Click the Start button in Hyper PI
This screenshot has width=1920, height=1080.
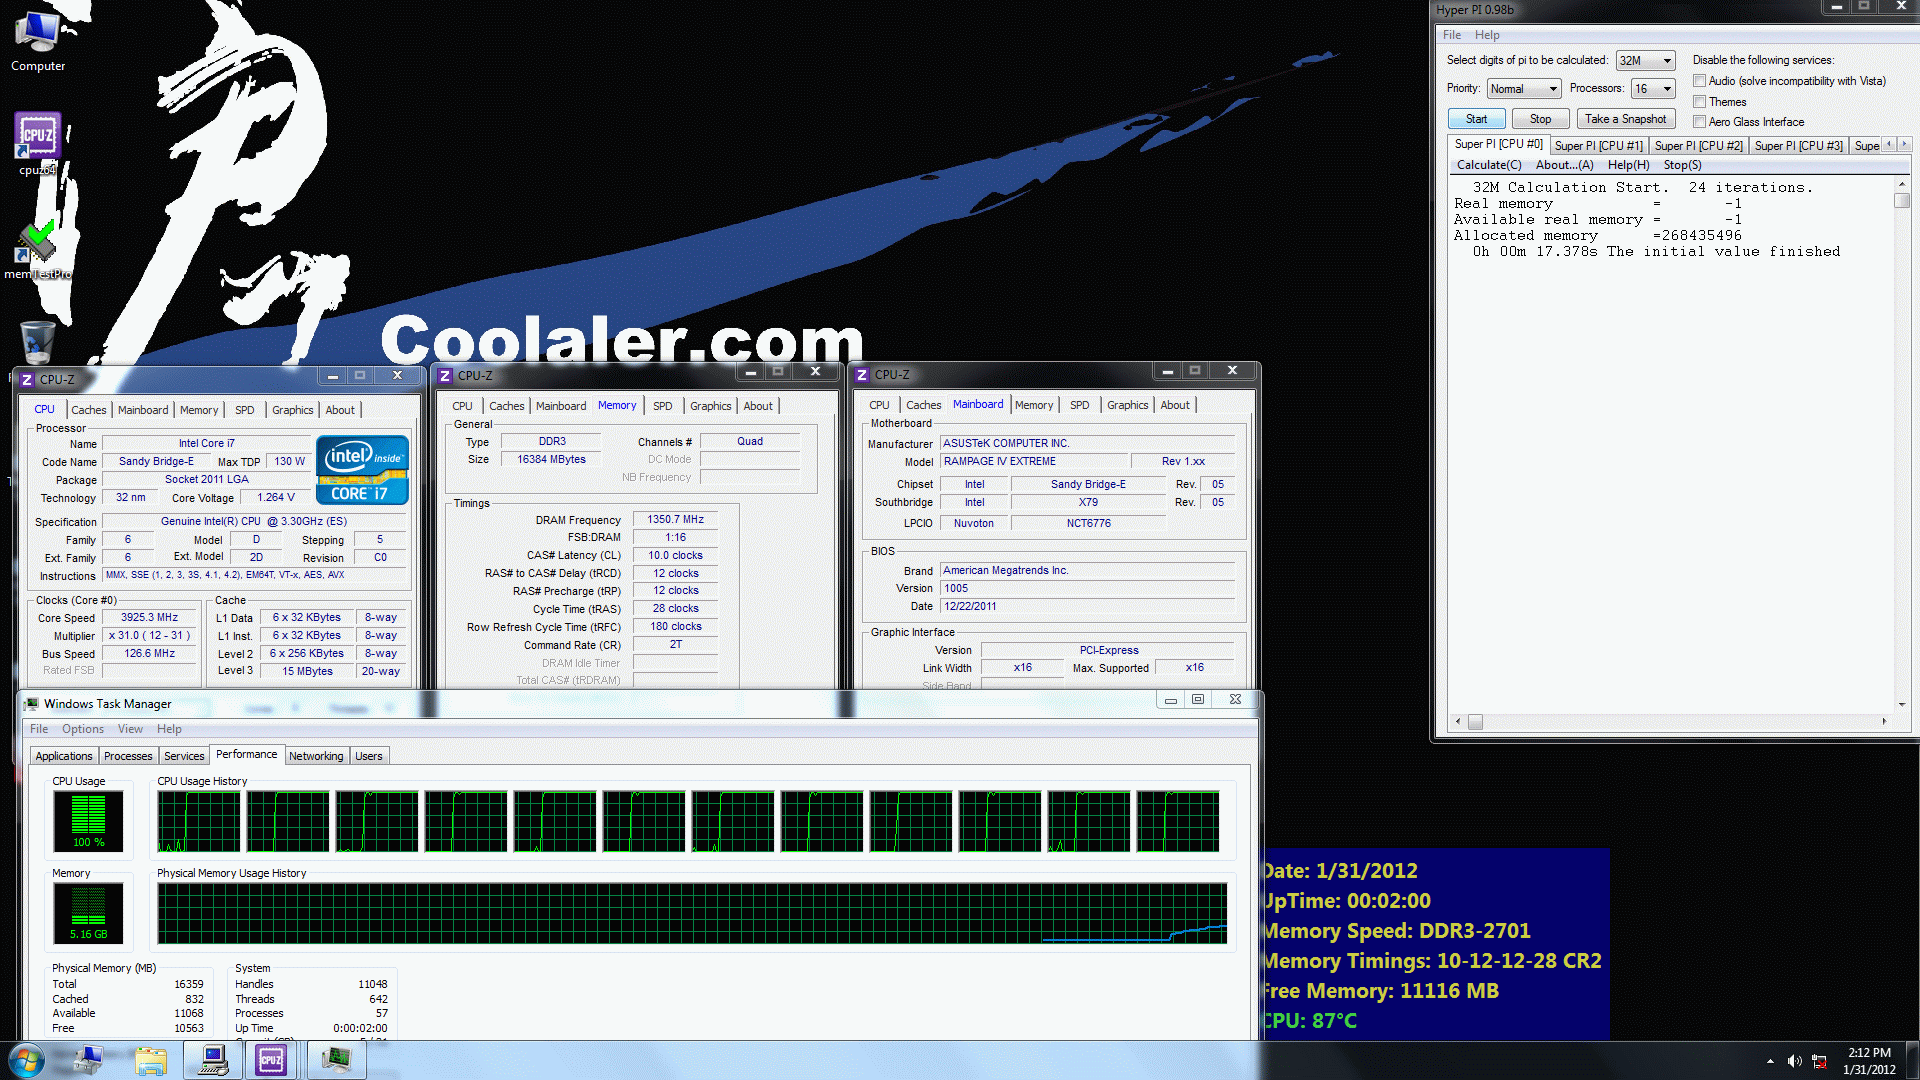tap(1476, 119)
